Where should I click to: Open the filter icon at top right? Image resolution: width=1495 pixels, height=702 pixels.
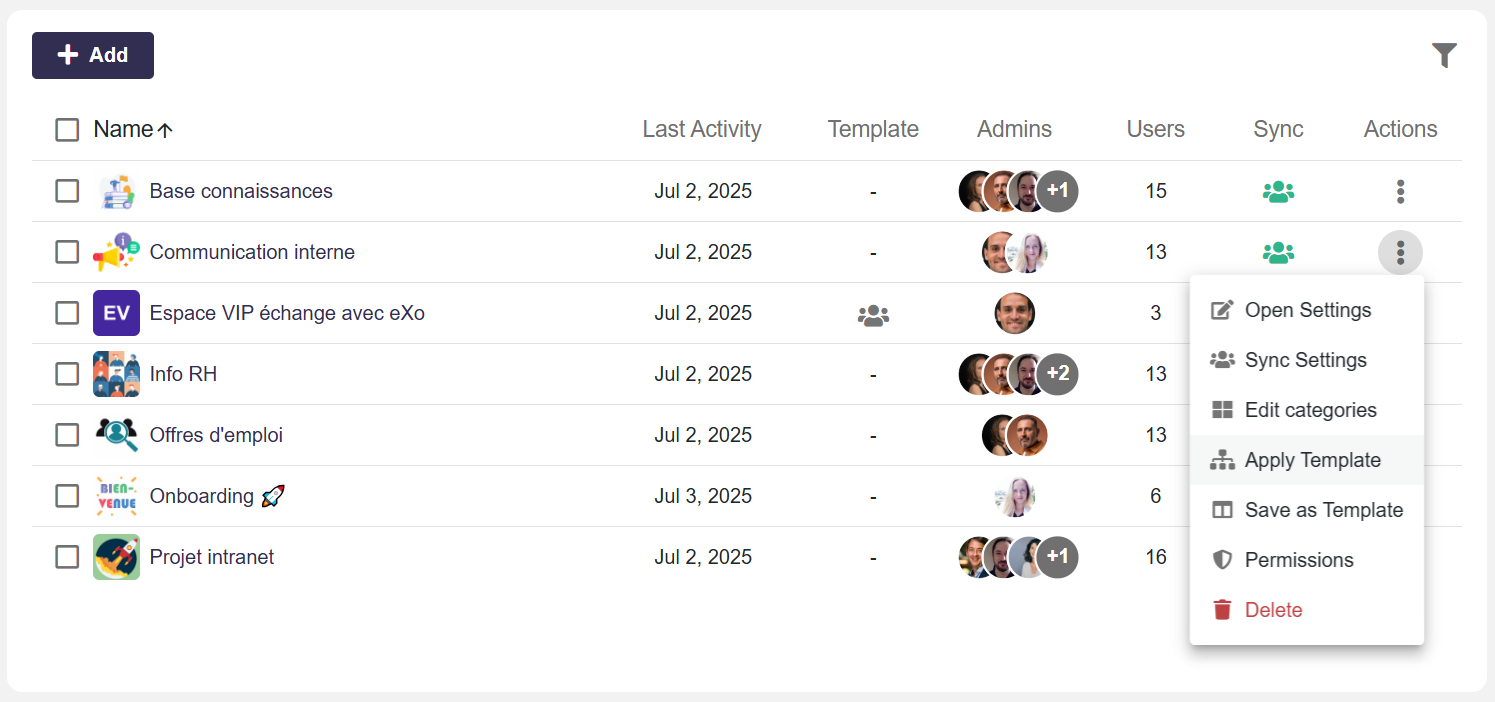(1444, 56)
